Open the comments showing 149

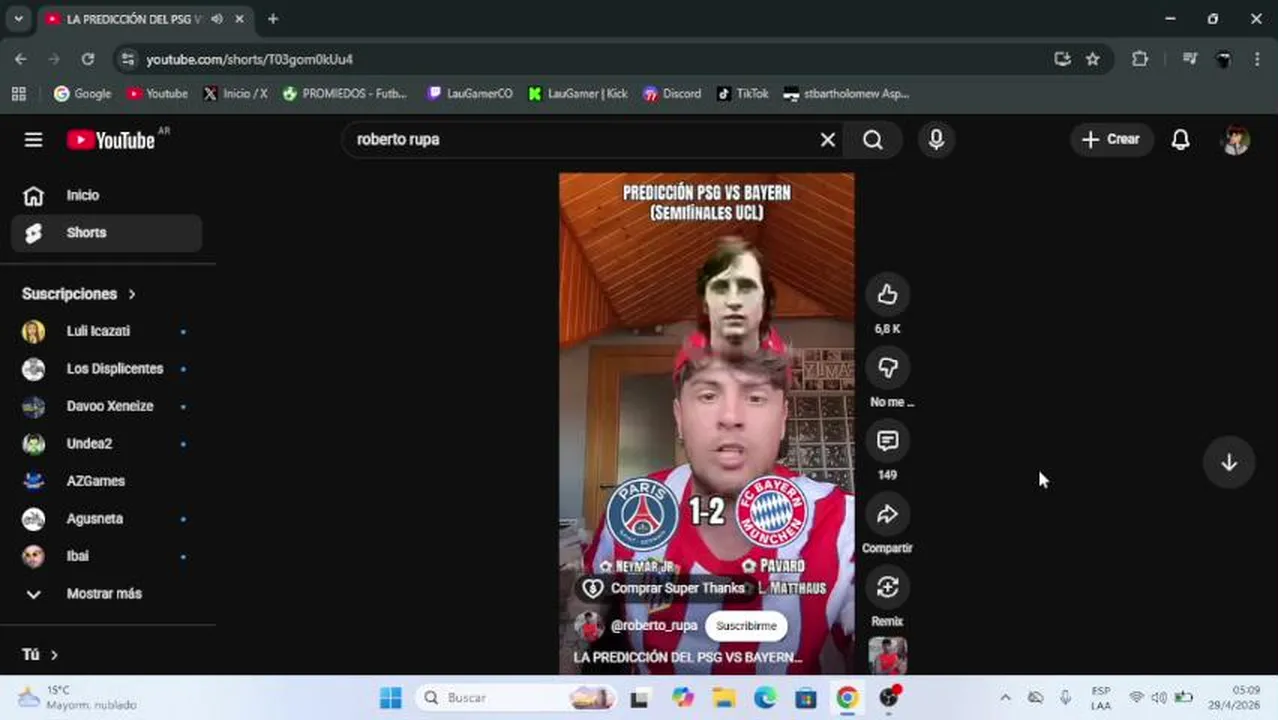click(x=887, y=440)
